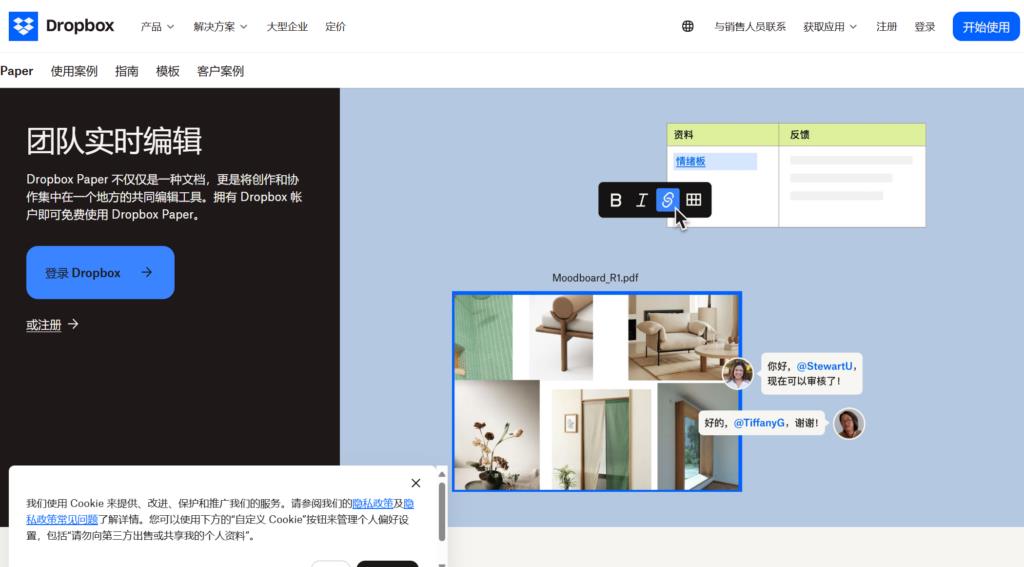Click the 登录 link in header
This screenshot has width=1024, height=567.
click(x=925, y=27)
